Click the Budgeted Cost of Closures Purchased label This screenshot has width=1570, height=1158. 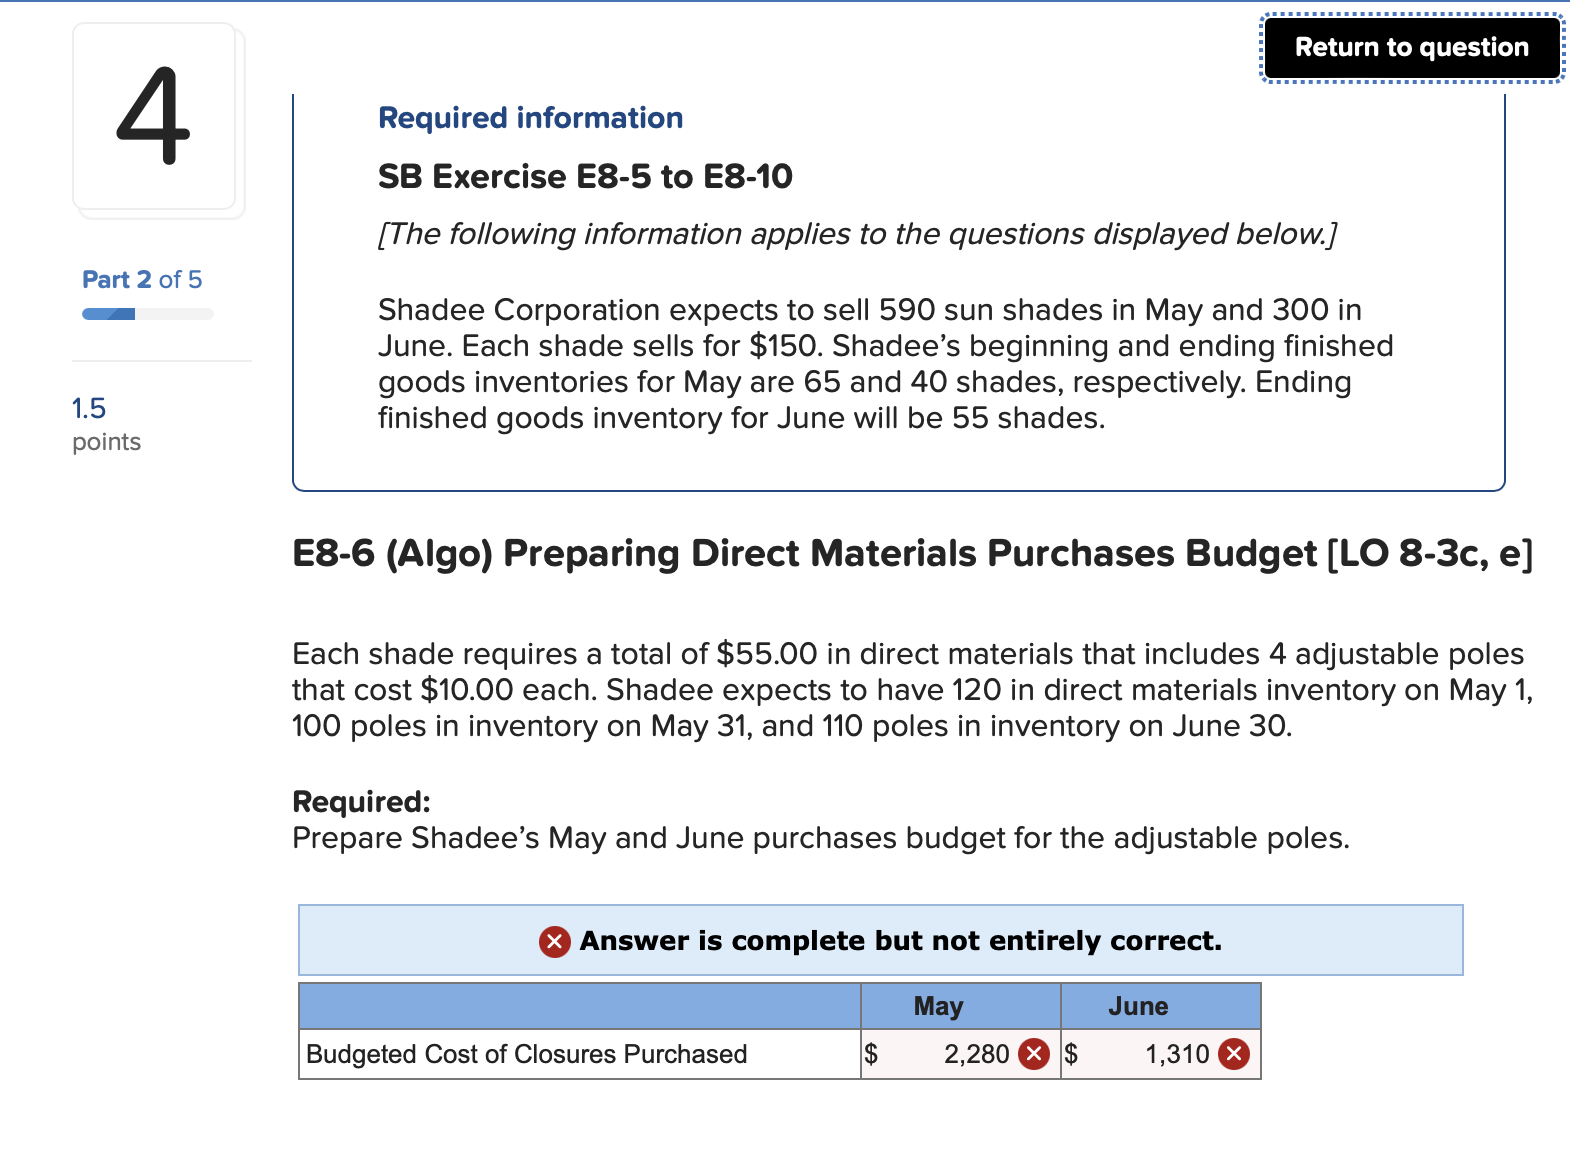(526, 1053)
